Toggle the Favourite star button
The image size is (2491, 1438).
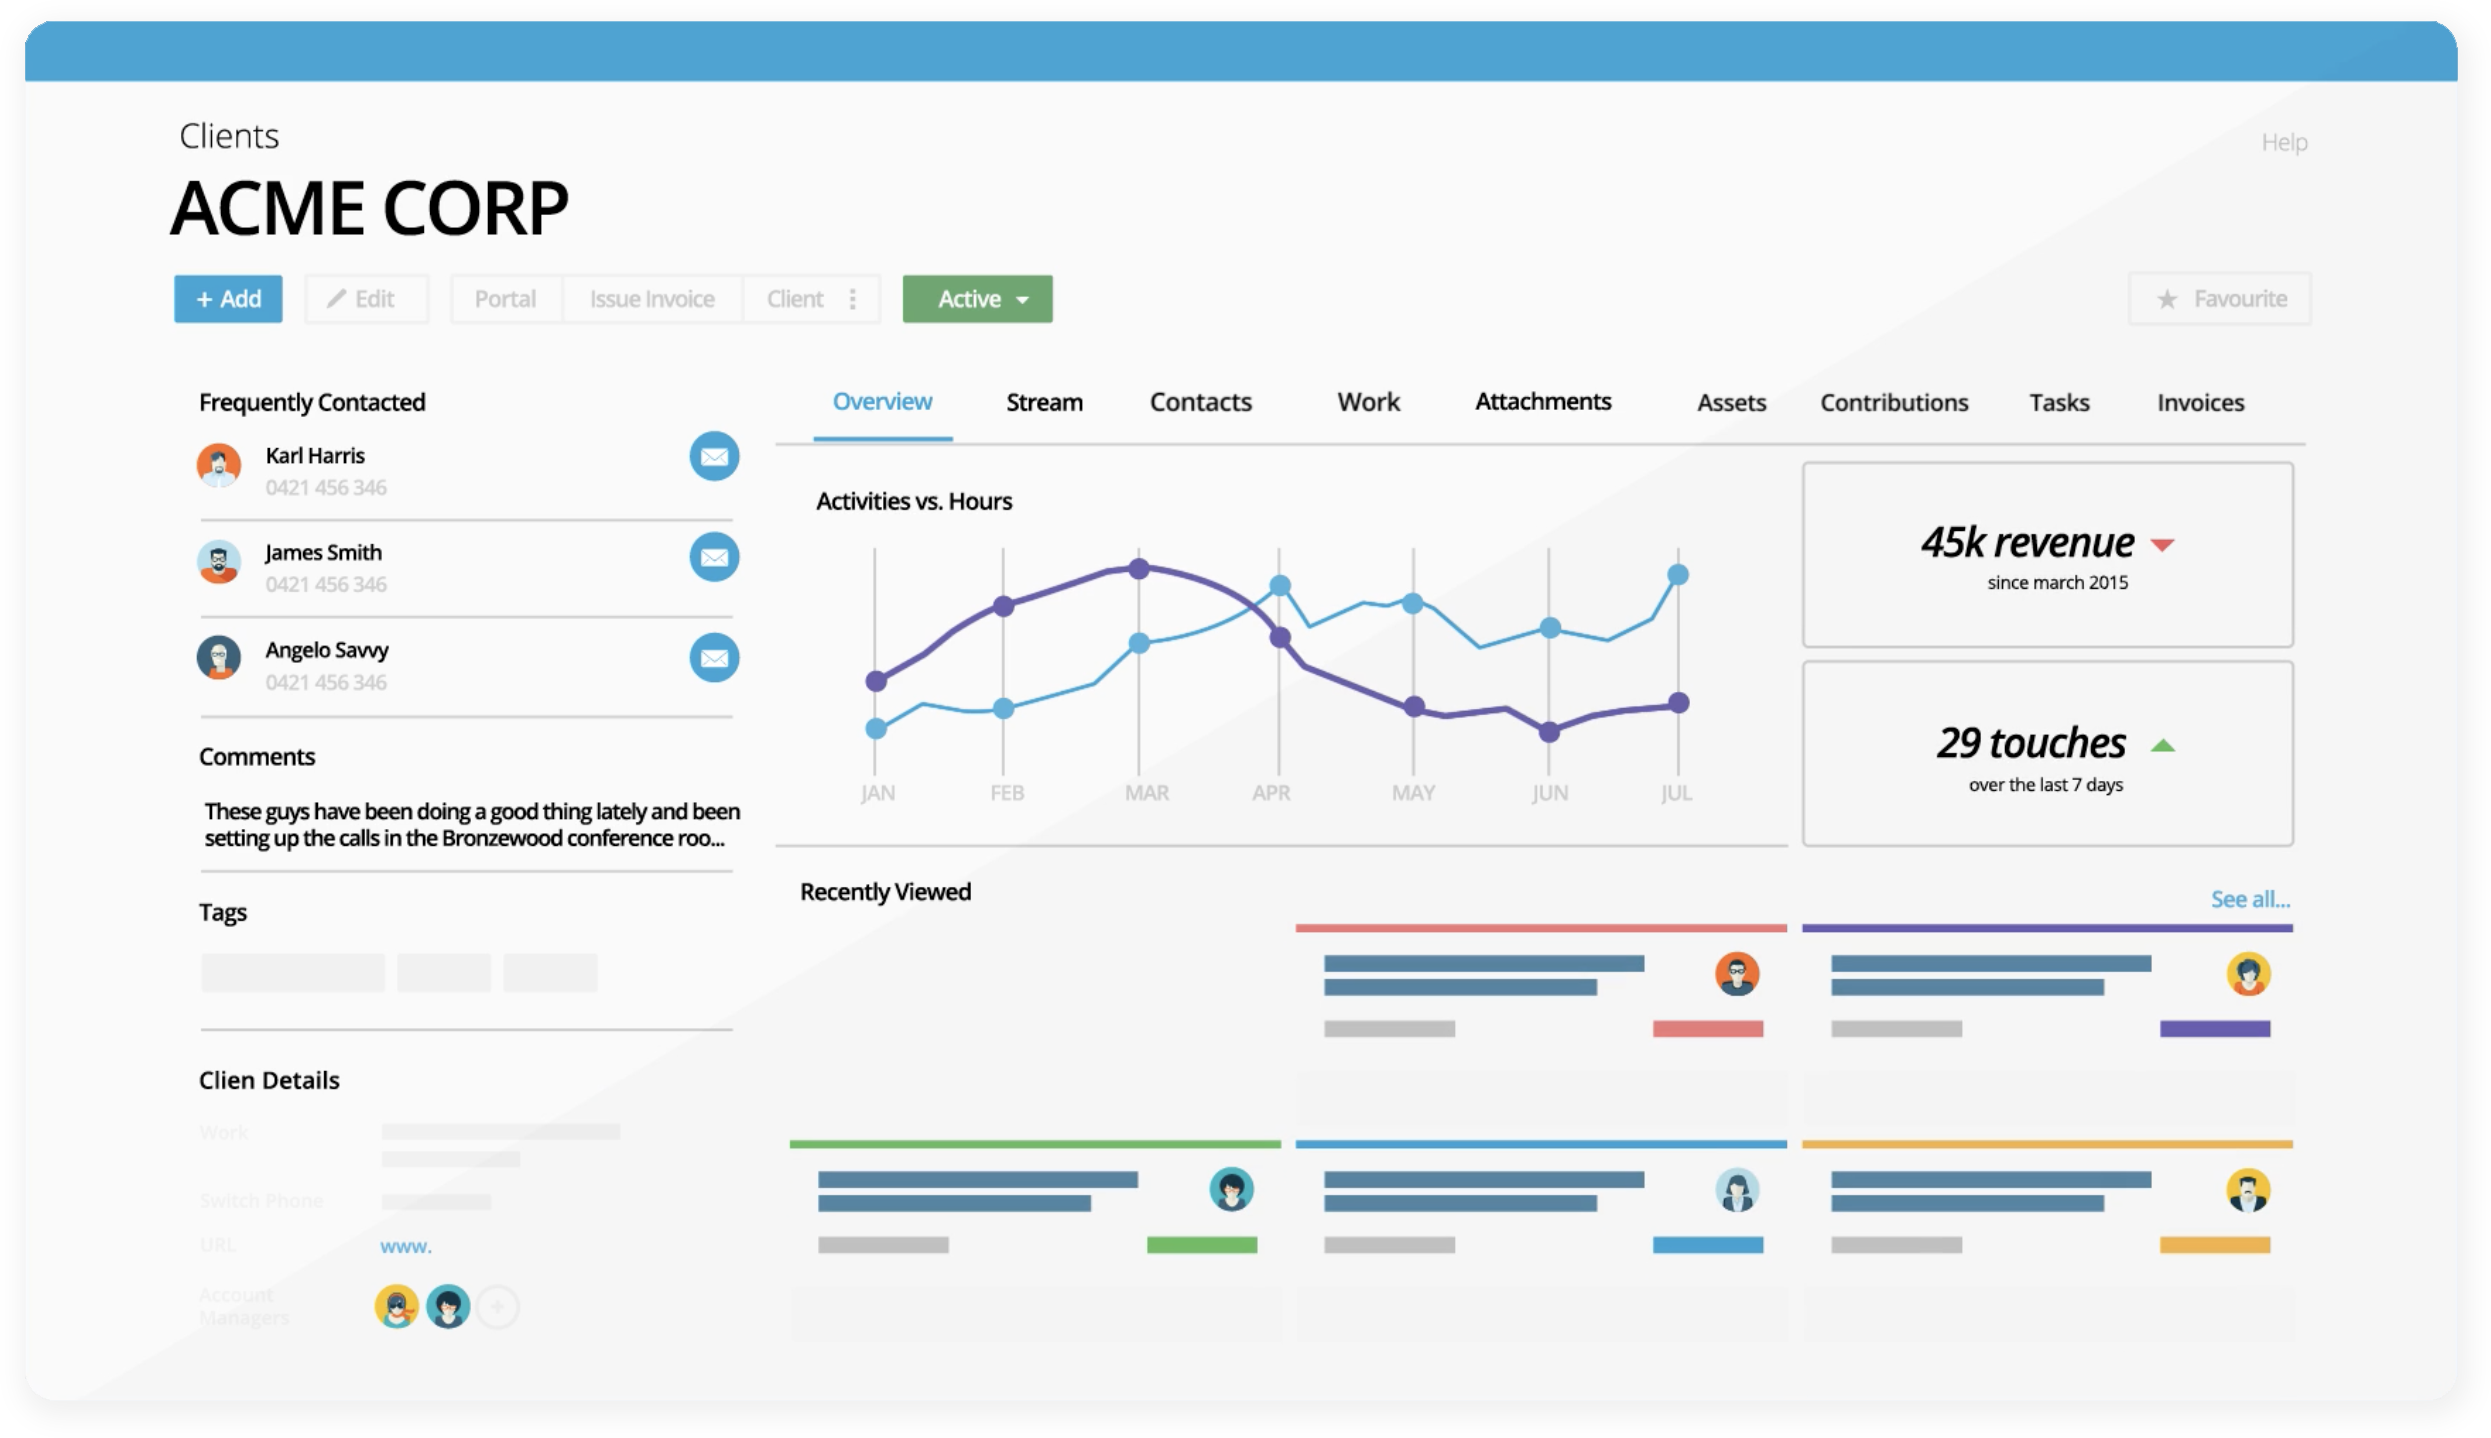click(2219, 299)
